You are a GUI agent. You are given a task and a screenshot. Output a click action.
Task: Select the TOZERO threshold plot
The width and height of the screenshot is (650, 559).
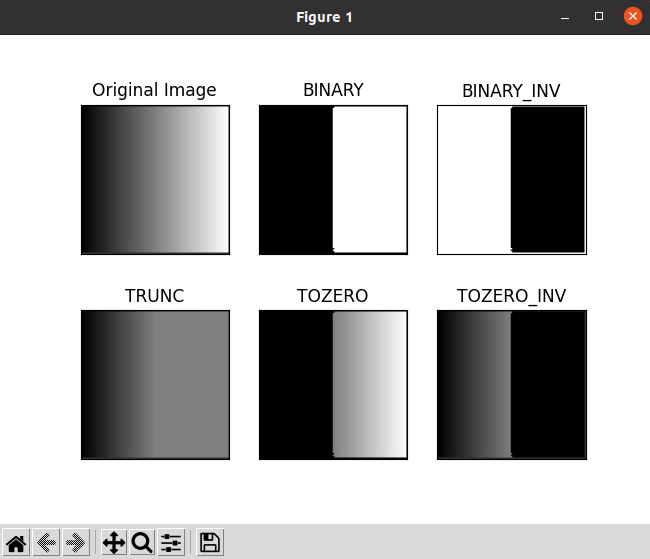(333, 385)
